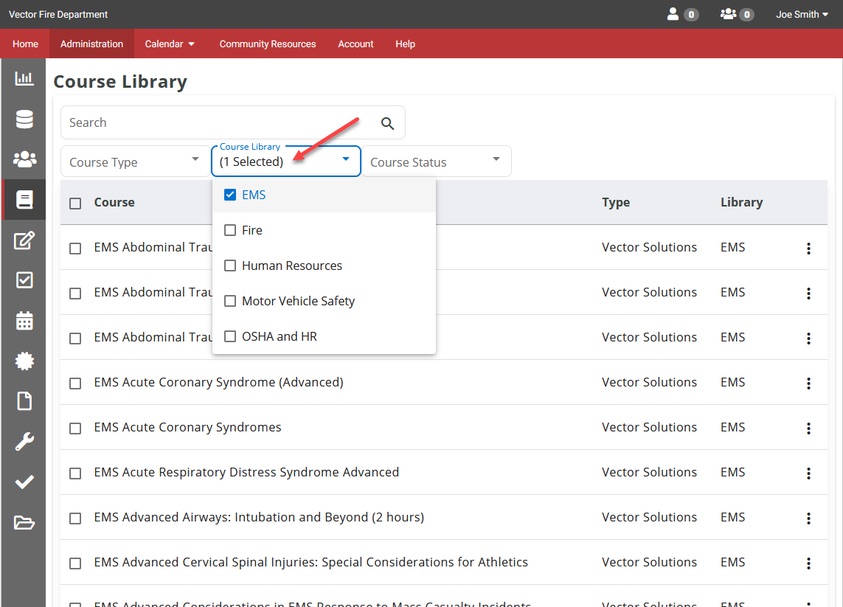Switch to the Administration tab
This screenshot has width=843, height=607.
coord(91,44)
